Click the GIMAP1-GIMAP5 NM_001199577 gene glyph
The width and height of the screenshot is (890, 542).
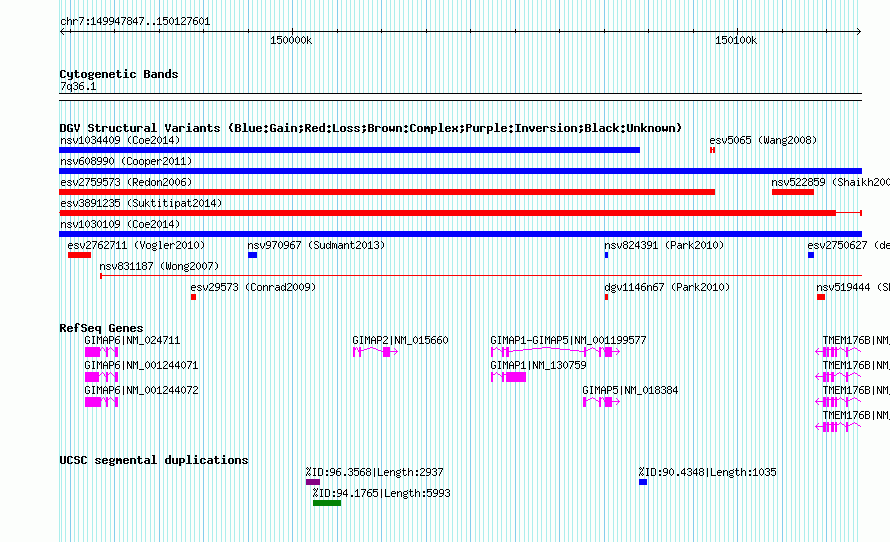[x=555, y=352]
